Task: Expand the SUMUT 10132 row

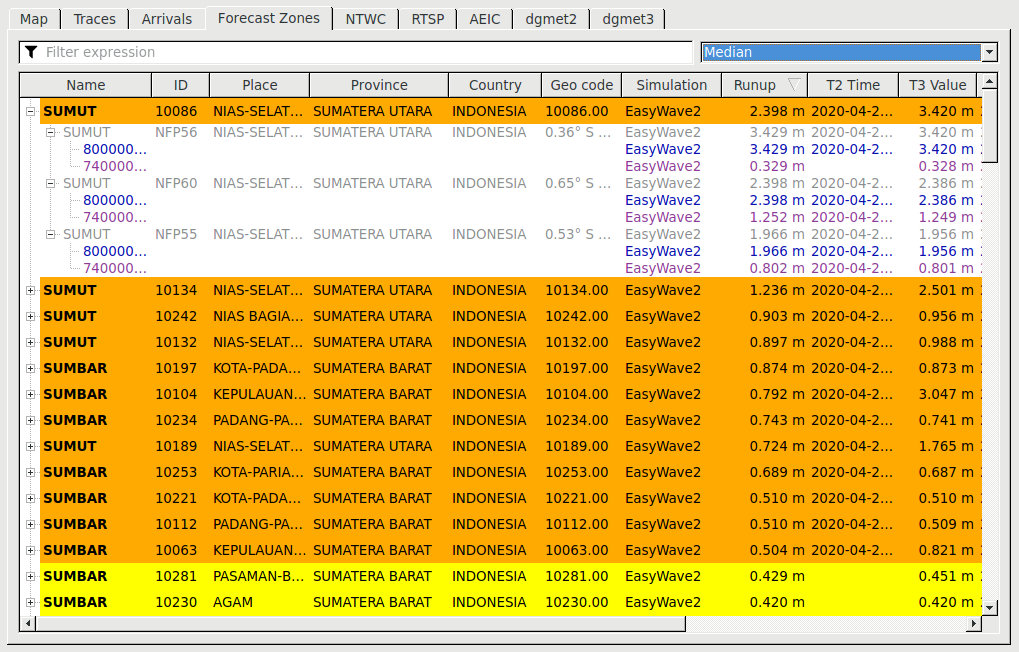Action: coord(31,343)
